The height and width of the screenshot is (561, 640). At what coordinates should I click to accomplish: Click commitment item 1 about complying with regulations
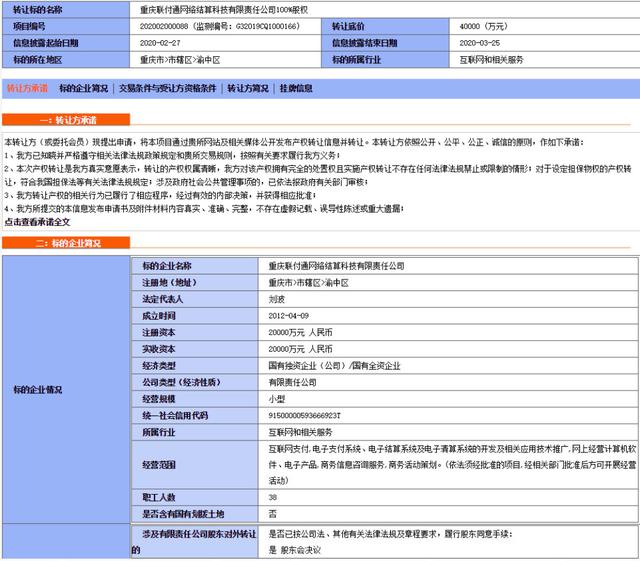pyautogui.click(x=172, y=156)
